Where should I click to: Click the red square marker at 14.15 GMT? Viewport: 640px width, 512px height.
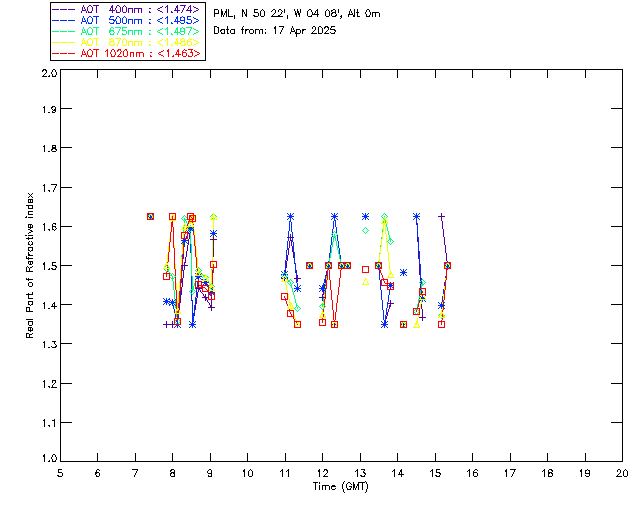click(x=403, y=325)
